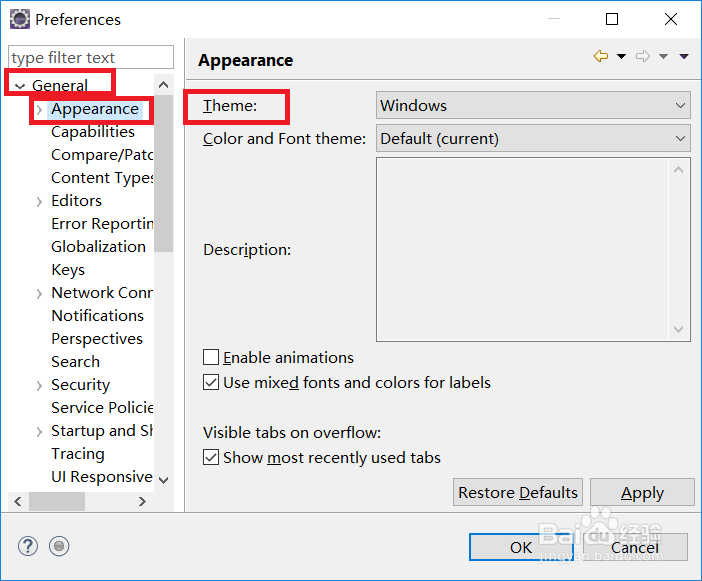Click the Apply button

642,492
